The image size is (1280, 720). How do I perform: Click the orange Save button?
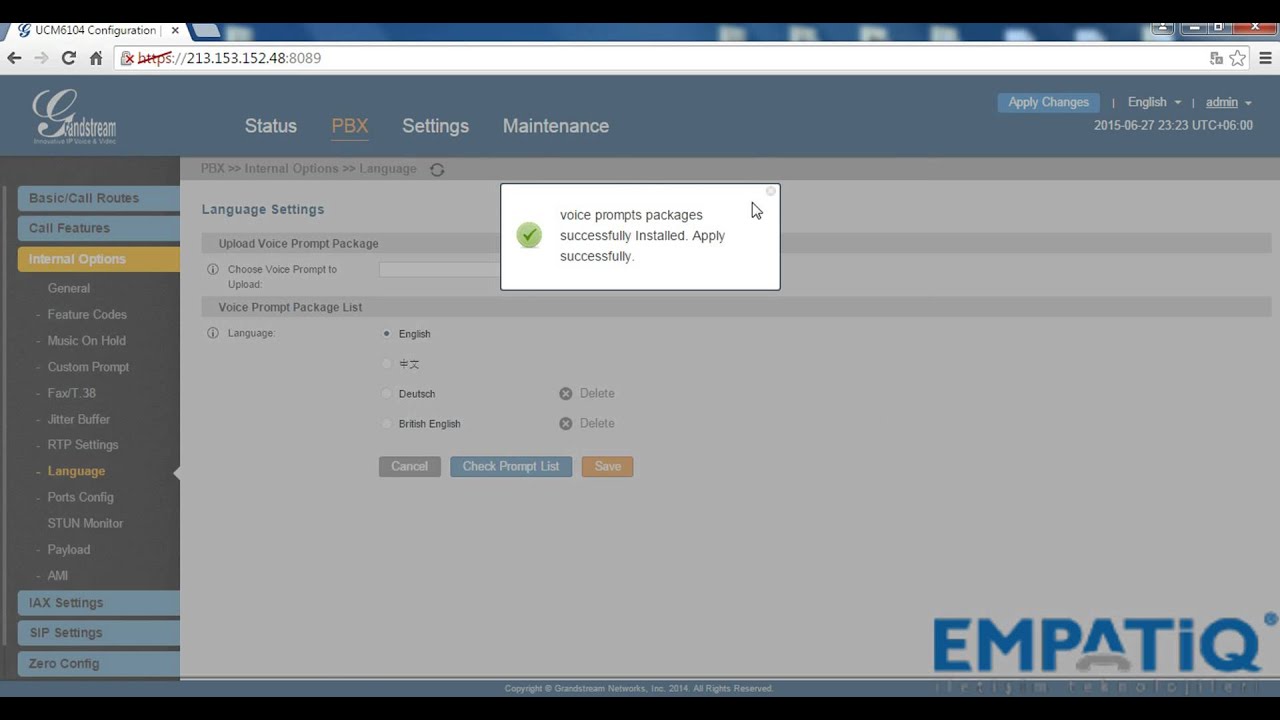click(607, 467)
